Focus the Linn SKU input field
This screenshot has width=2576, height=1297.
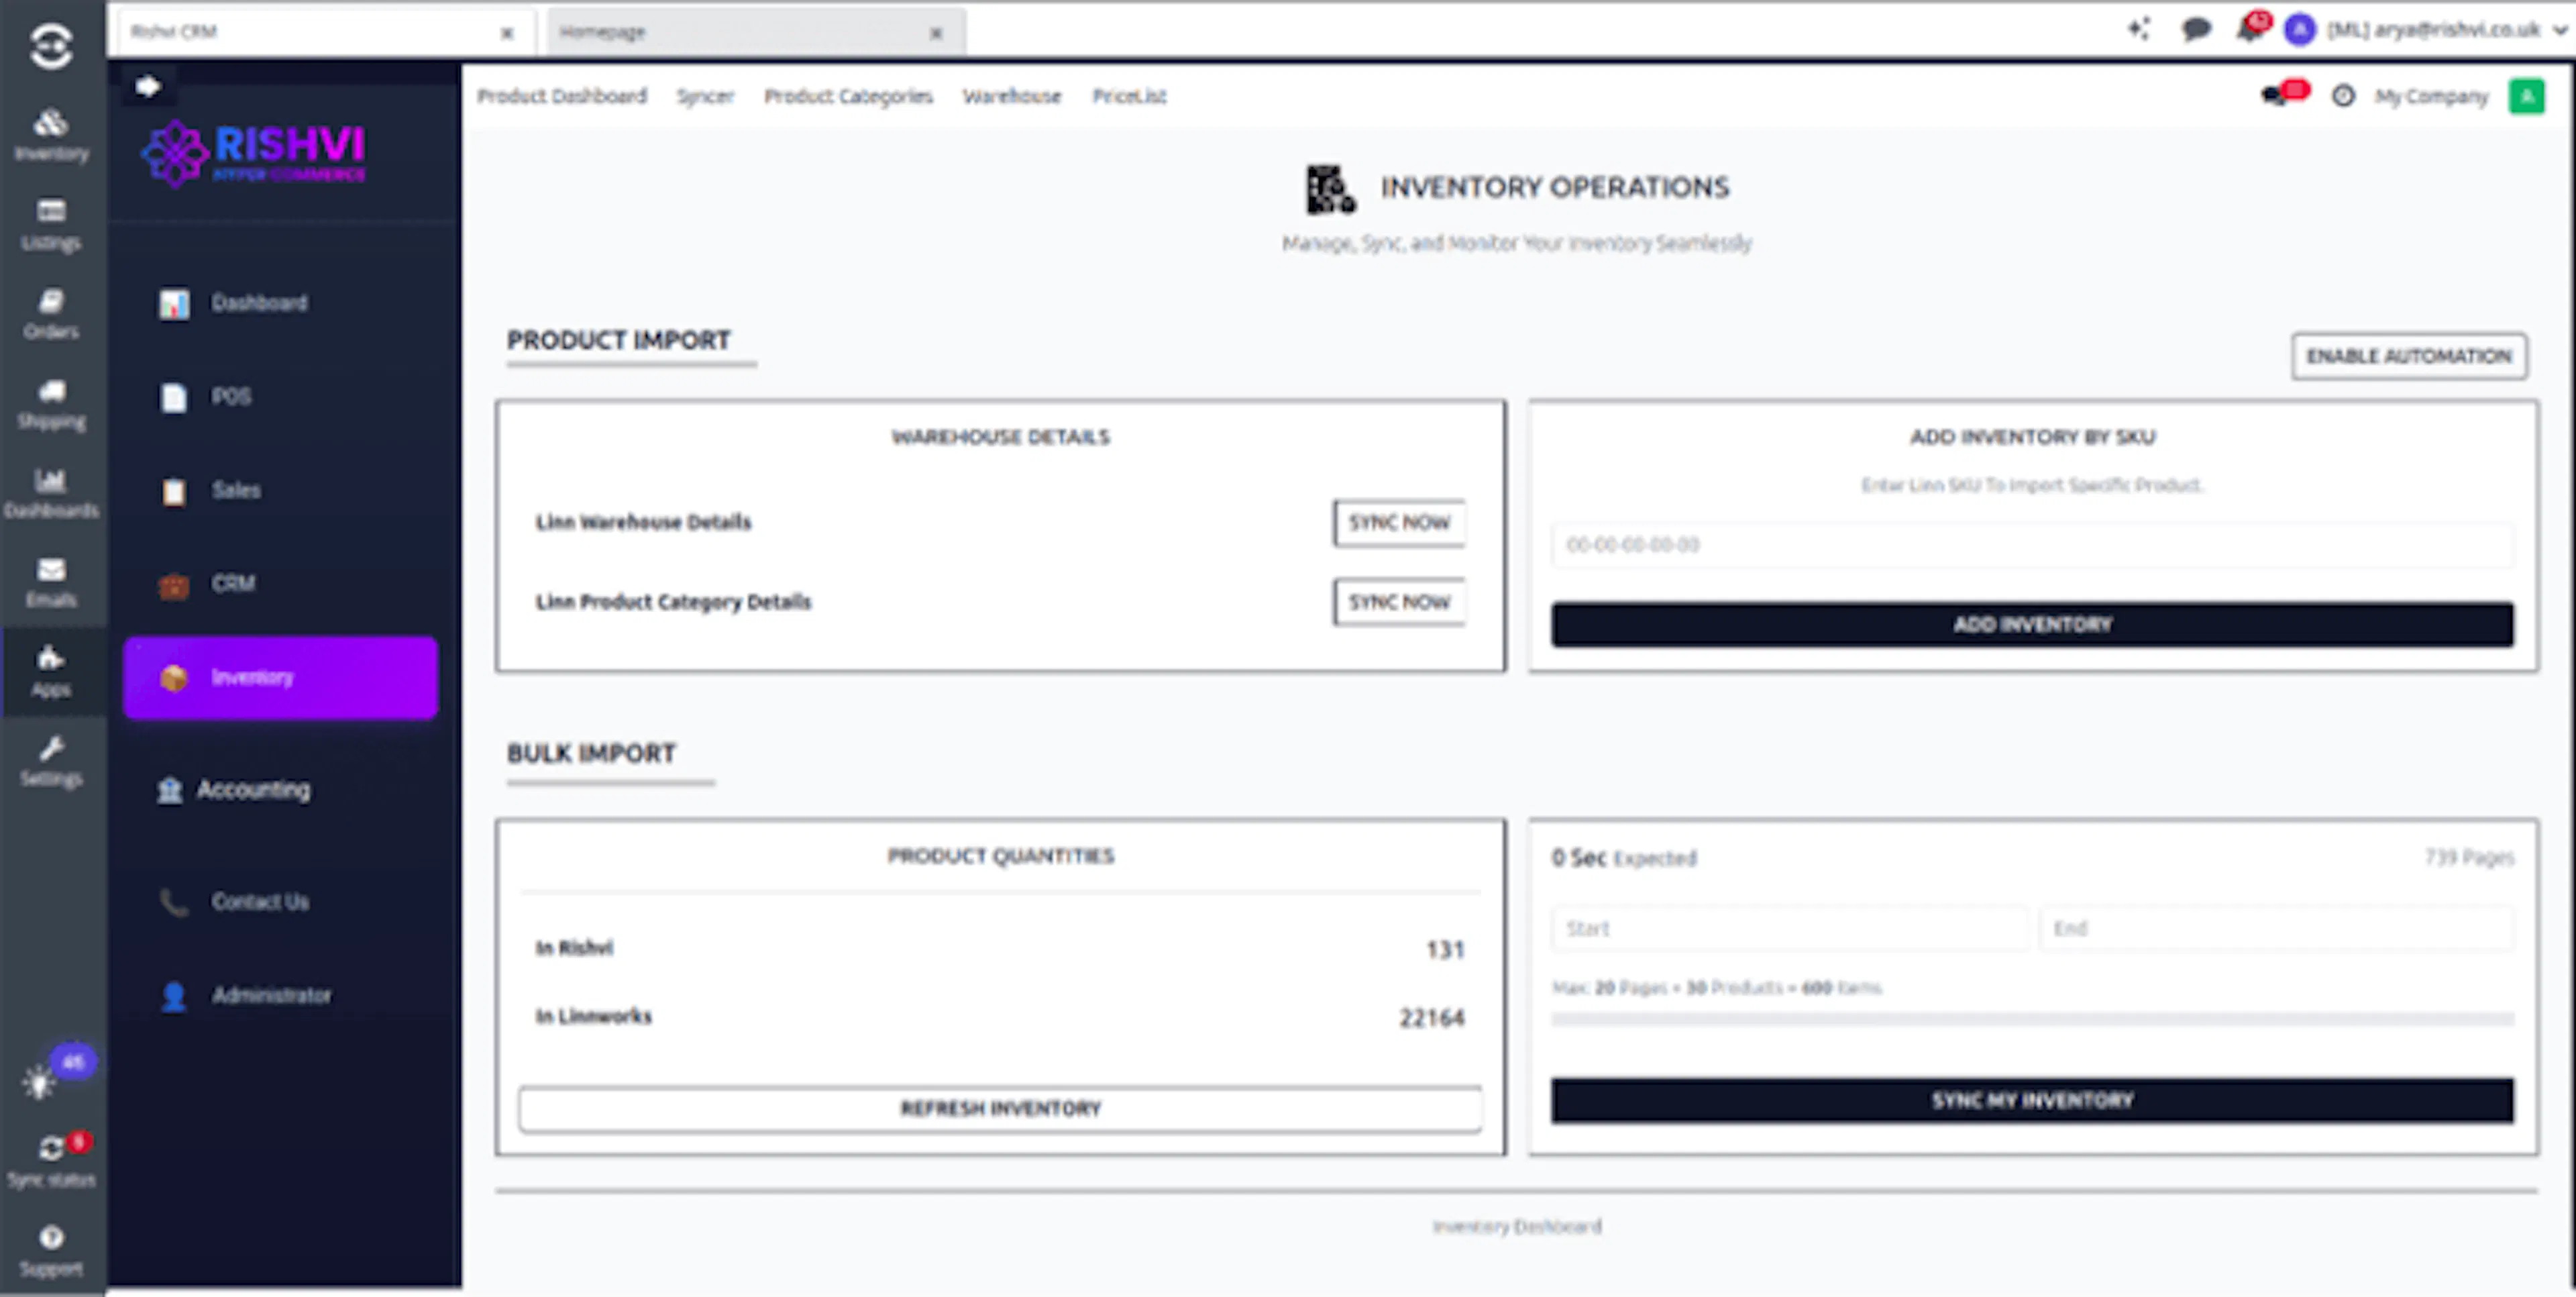coord(2032,545)
